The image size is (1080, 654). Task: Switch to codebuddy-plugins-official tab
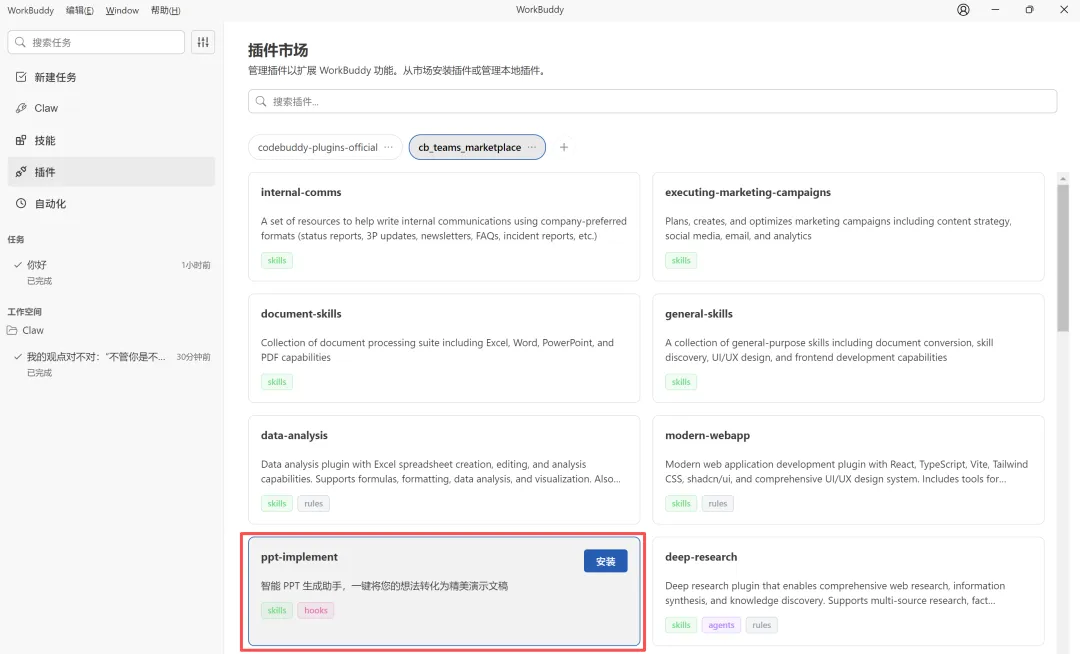click(x=318, y=147)
